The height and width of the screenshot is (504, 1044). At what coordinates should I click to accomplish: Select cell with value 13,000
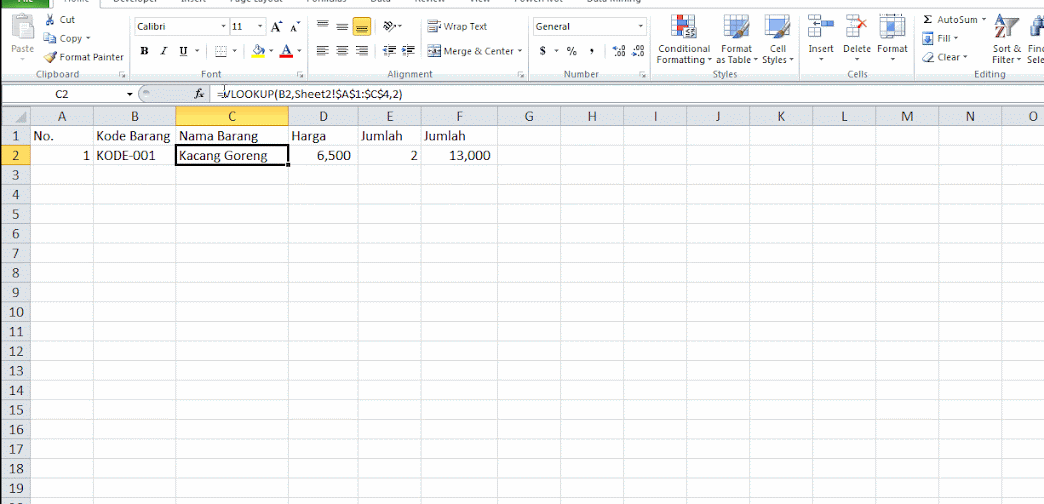pyautogui.click(x=459, y=156)
